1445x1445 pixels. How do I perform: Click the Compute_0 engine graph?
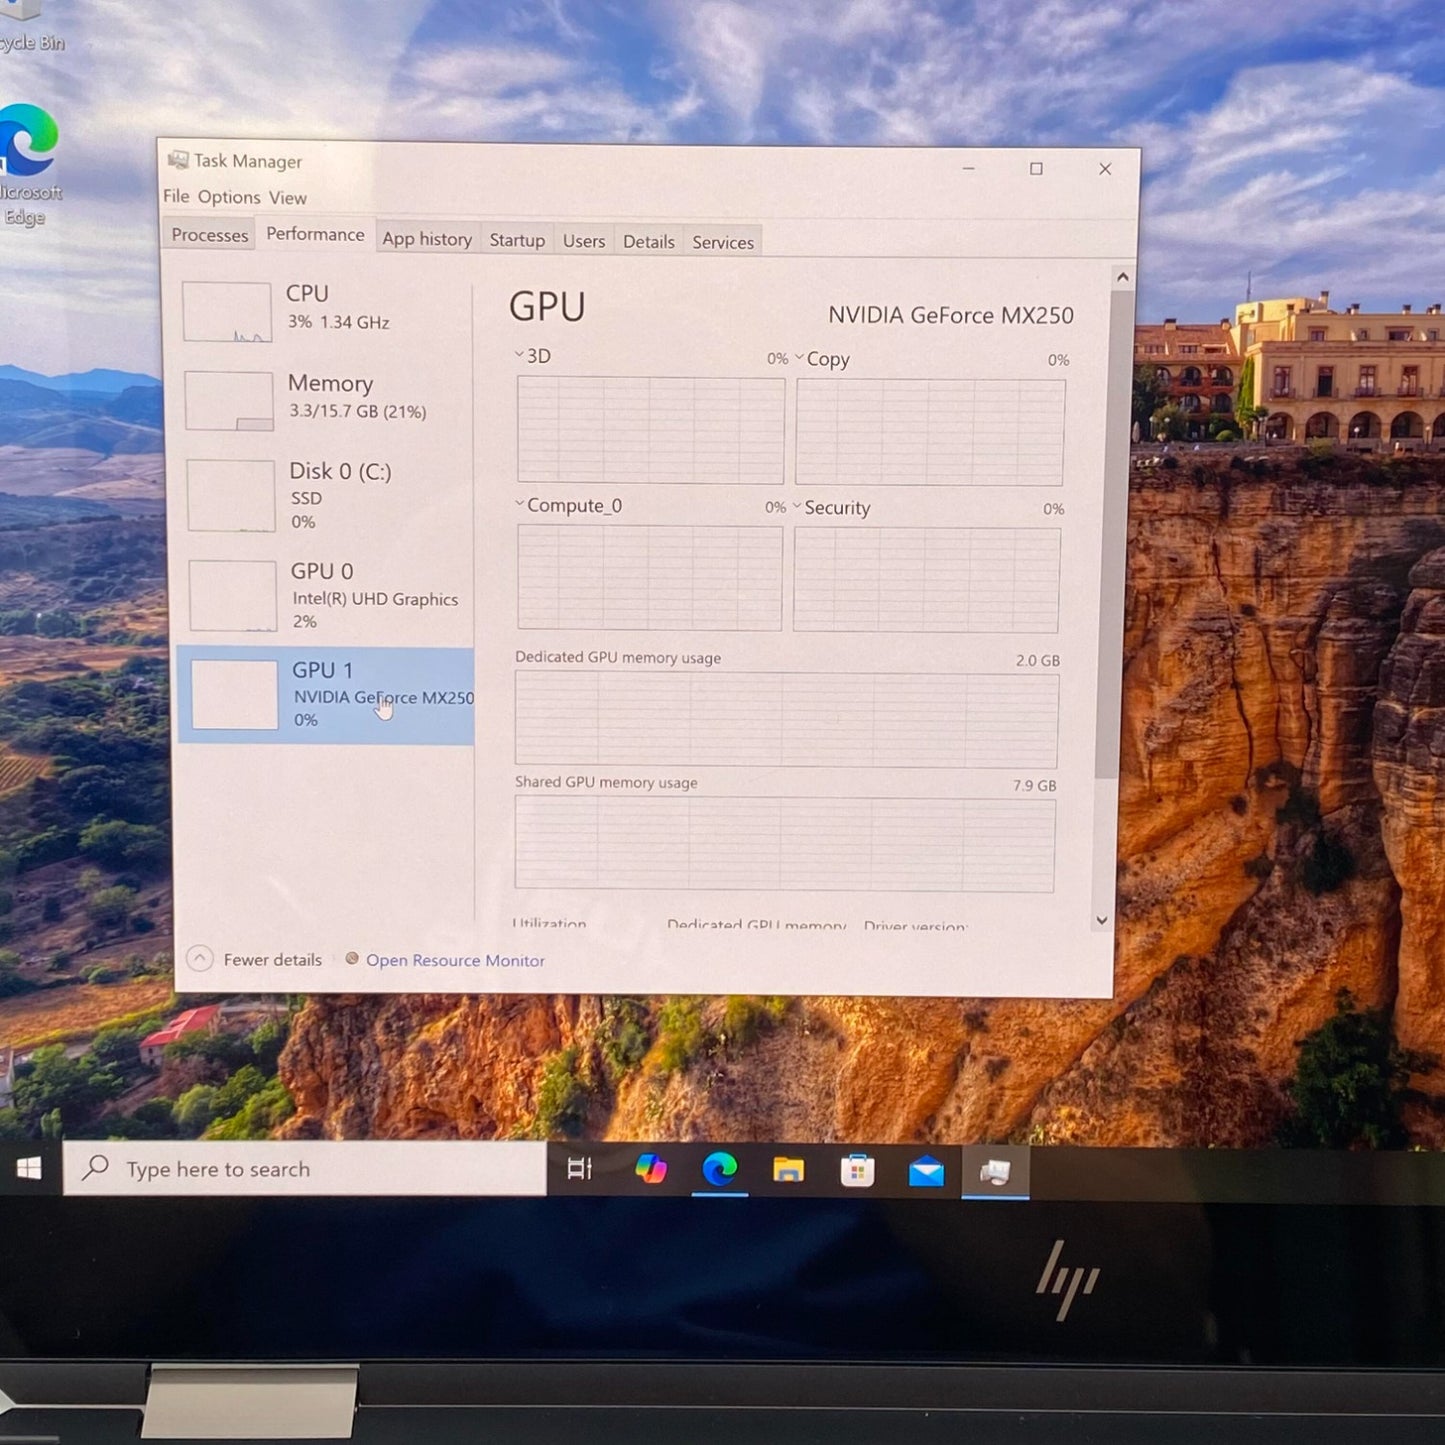[650, 578]
